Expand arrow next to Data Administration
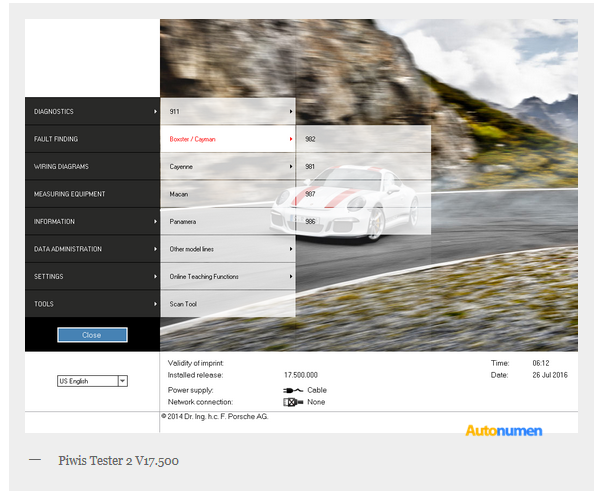 (155, 249)
